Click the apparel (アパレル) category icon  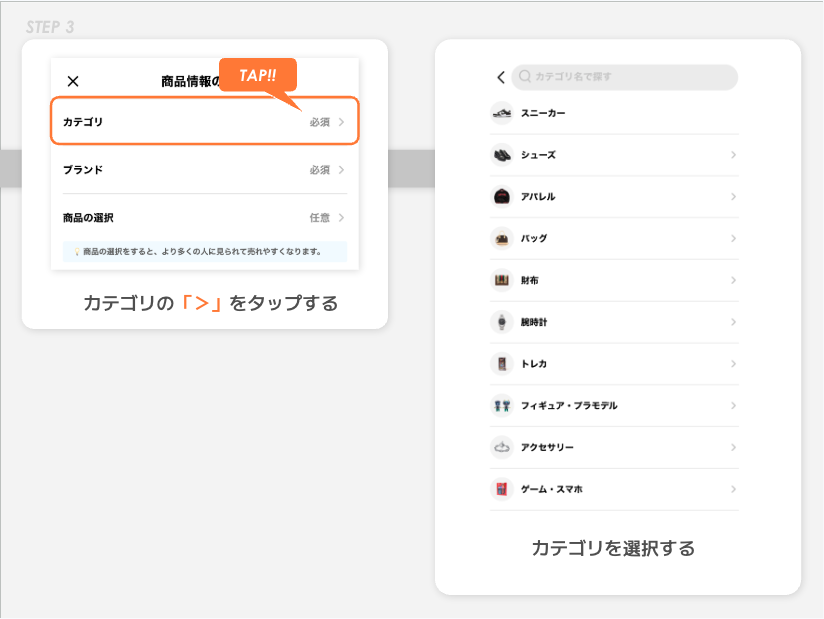(501, 197)
